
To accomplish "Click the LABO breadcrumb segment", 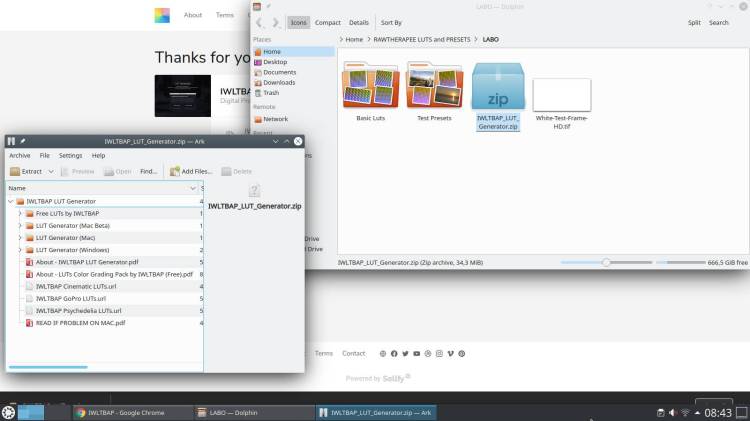I will 490,39.
